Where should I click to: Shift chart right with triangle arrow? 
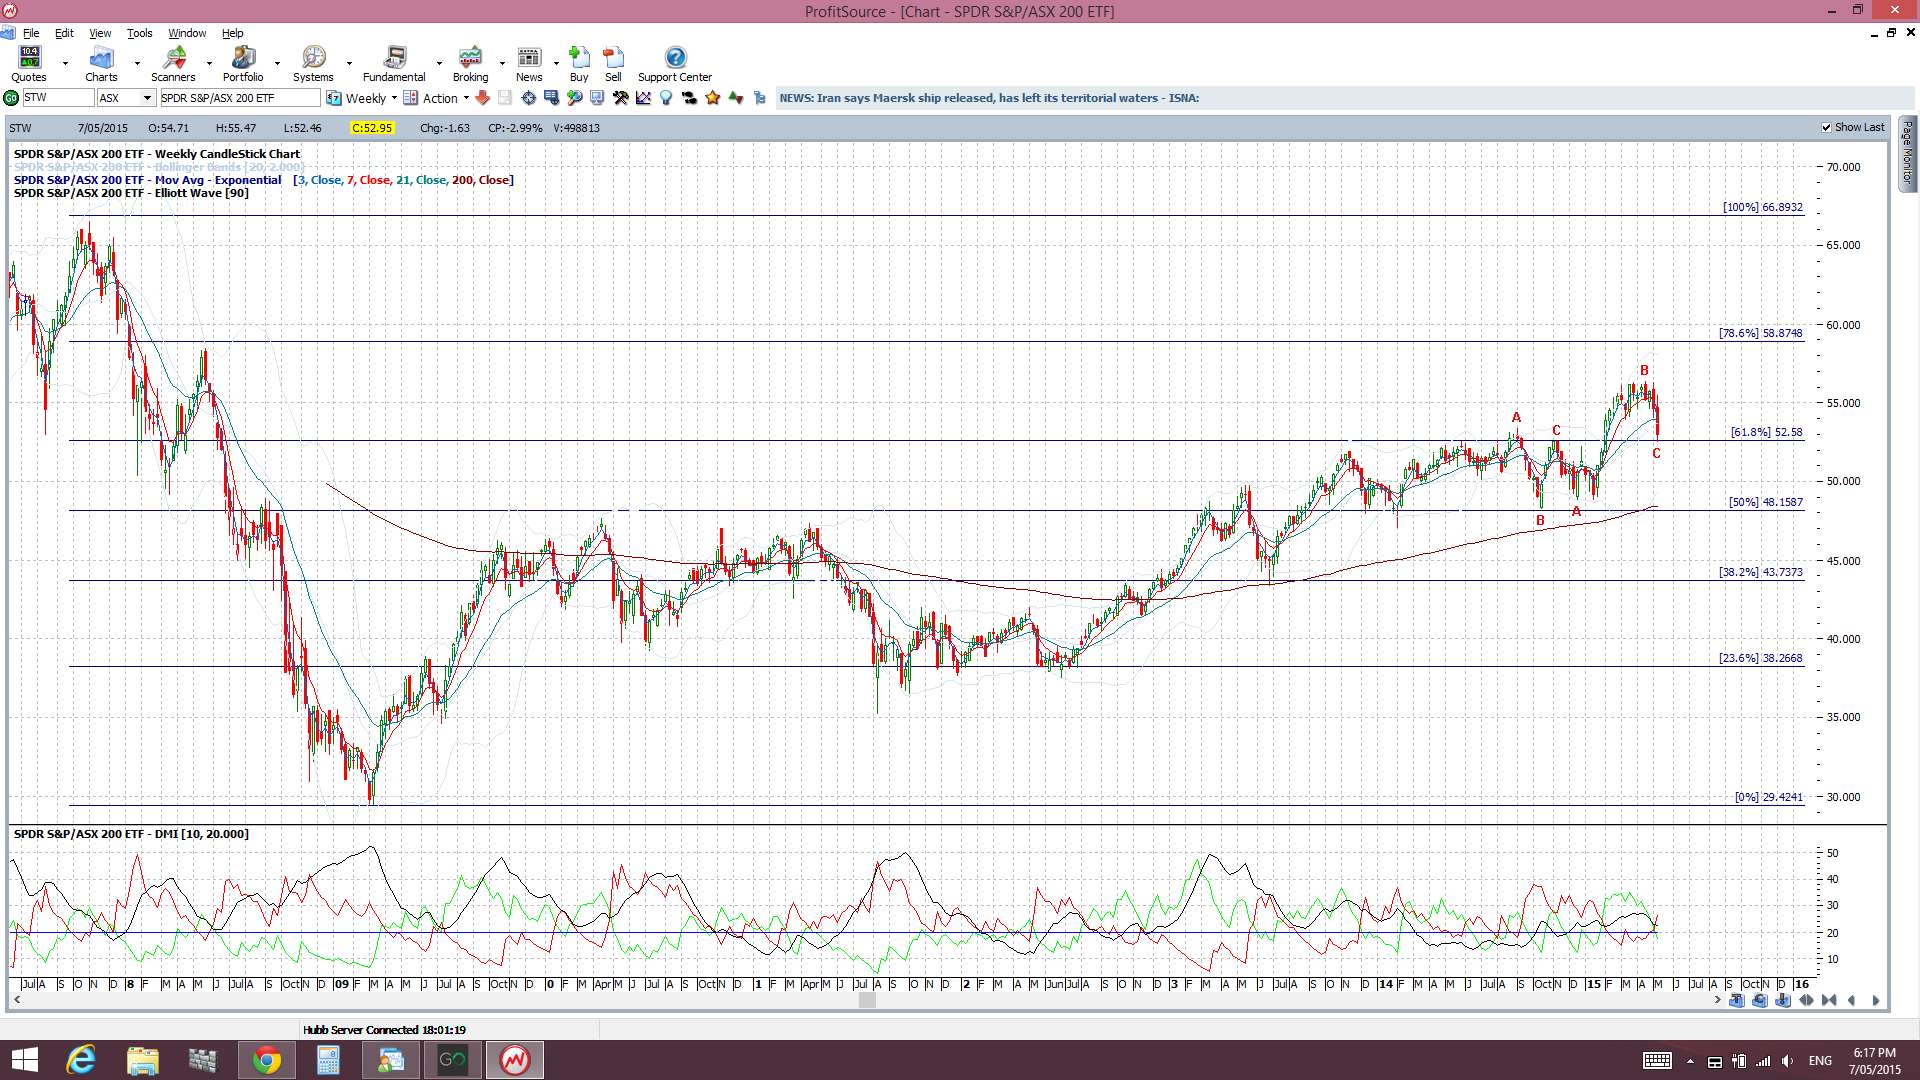click(x=1875, y=1000)
